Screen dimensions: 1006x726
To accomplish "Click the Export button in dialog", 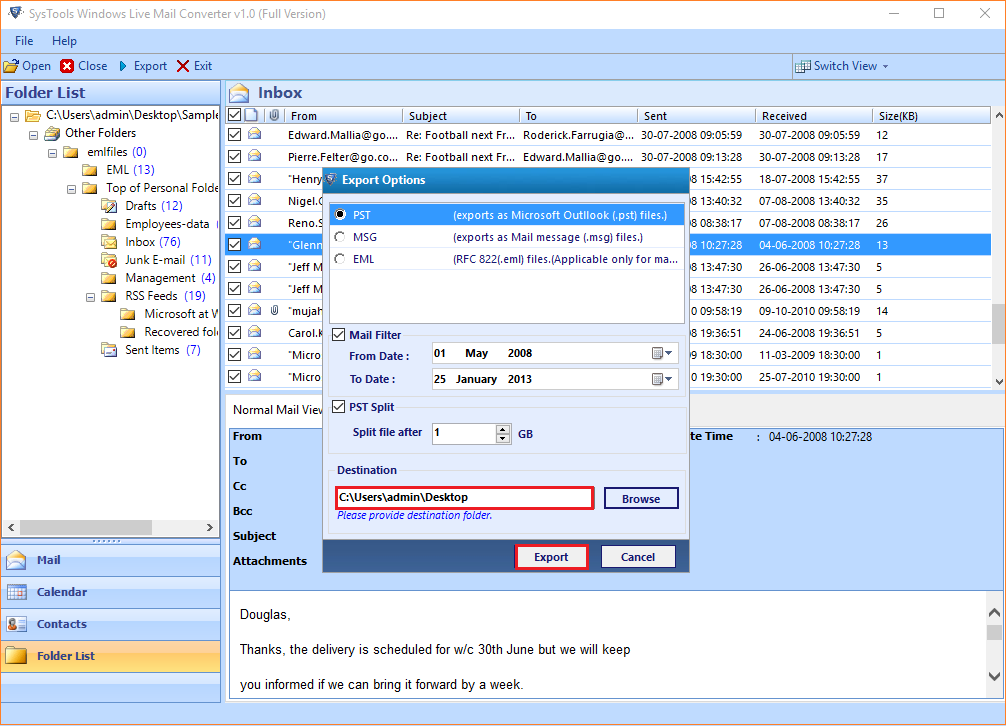I will [x=551, y=557].
